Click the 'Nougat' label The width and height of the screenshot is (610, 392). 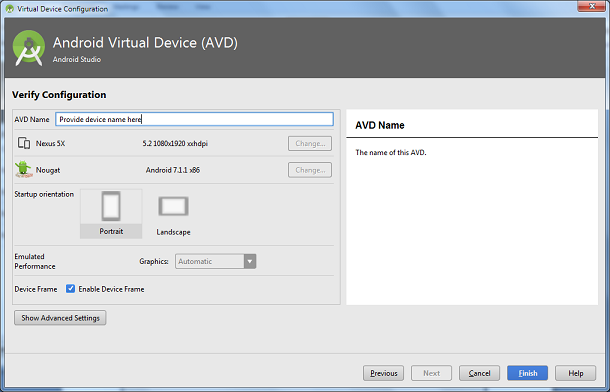(x=48, y=170)
